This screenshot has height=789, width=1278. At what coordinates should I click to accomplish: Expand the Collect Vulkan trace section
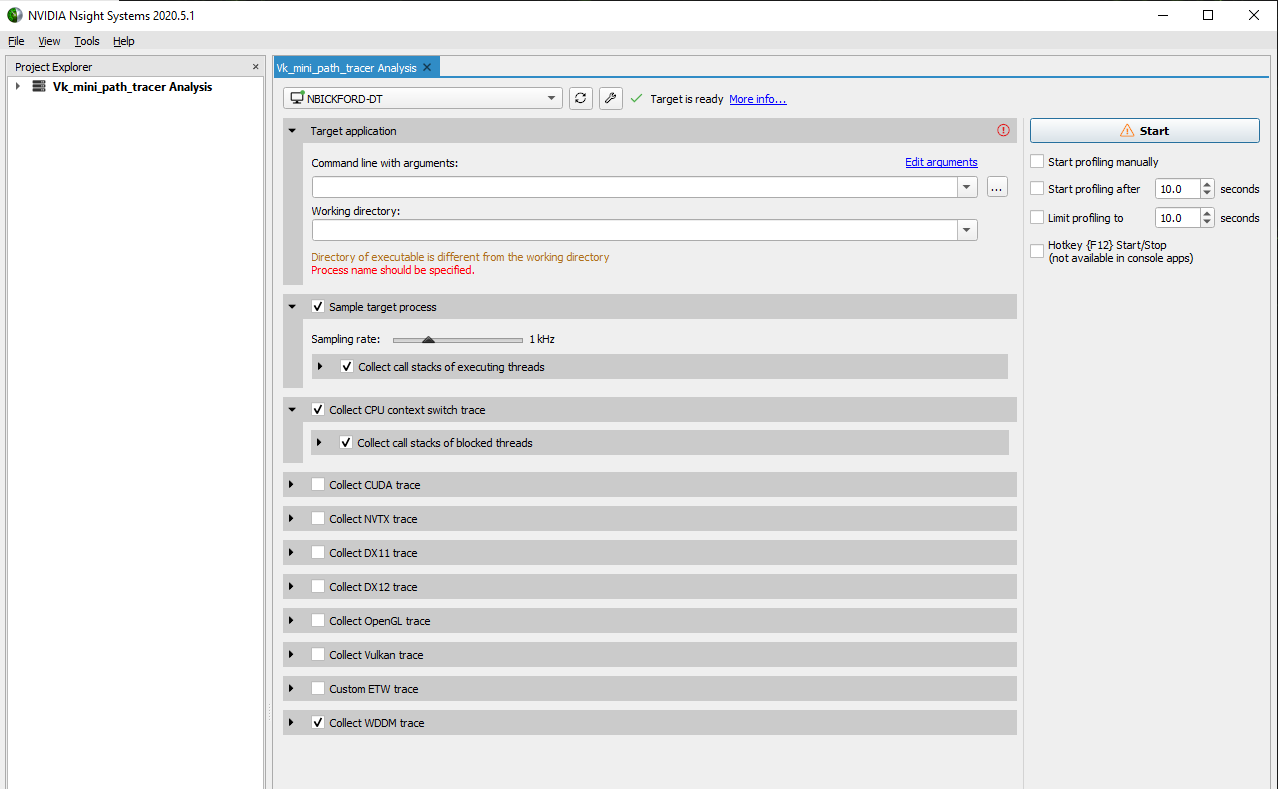point(292,654)
